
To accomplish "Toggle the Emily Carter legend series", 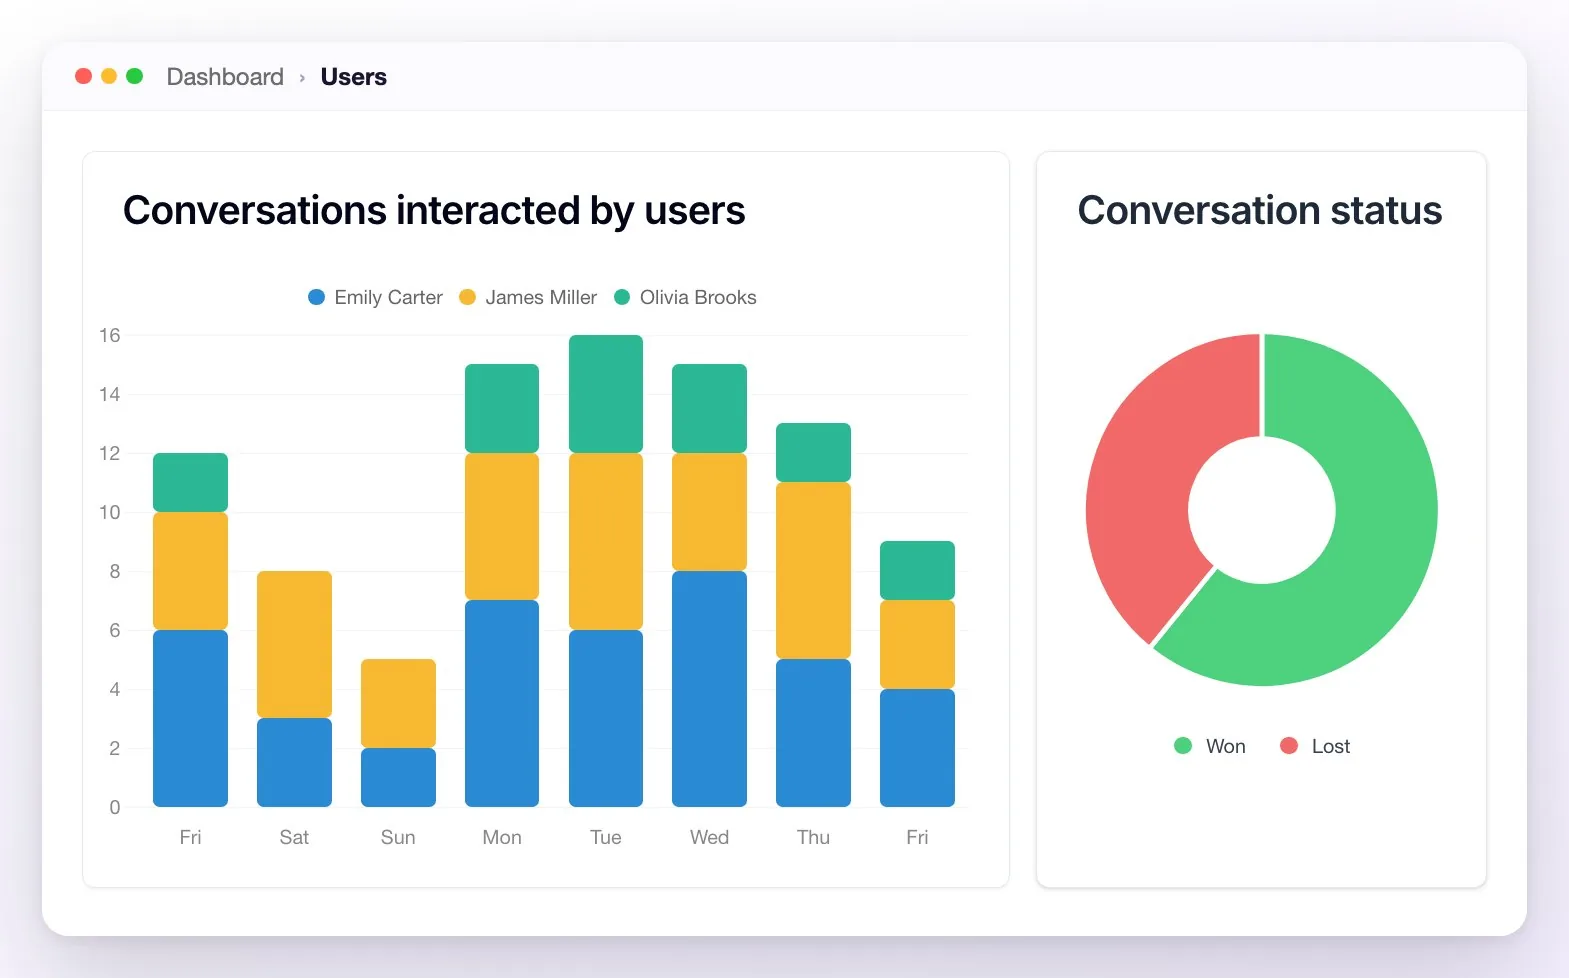I will tap(375, 297).
